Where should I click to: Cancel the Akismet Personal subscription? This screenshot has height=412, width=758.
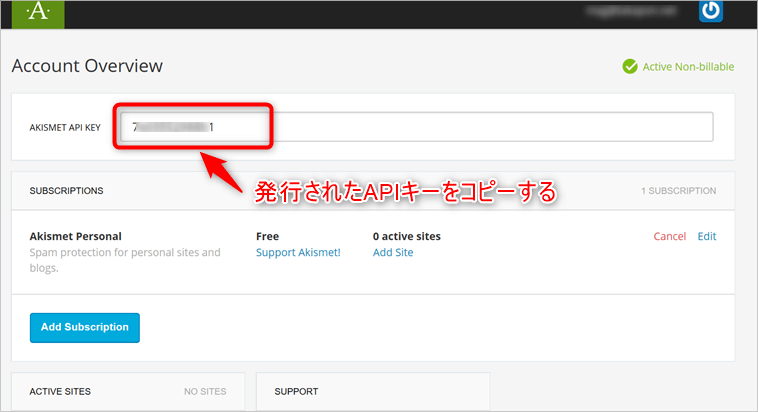tap(669, 236)
